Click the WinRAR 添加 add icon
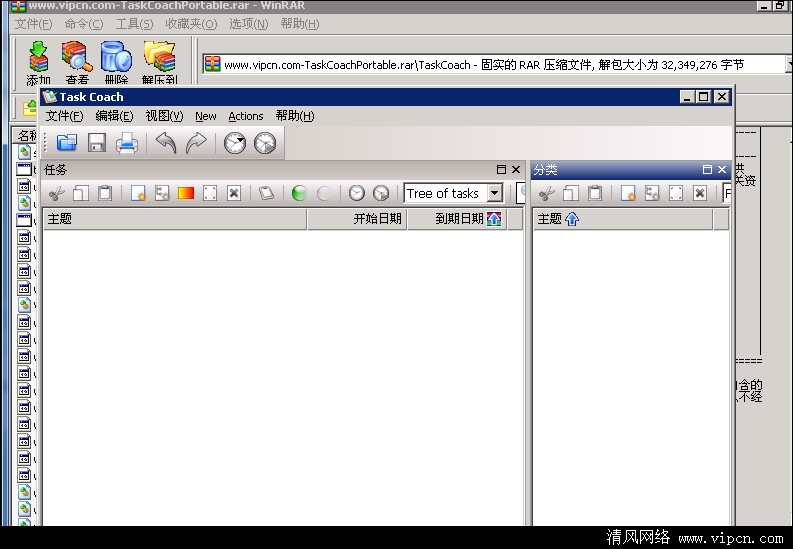 [x=38, y=62]
